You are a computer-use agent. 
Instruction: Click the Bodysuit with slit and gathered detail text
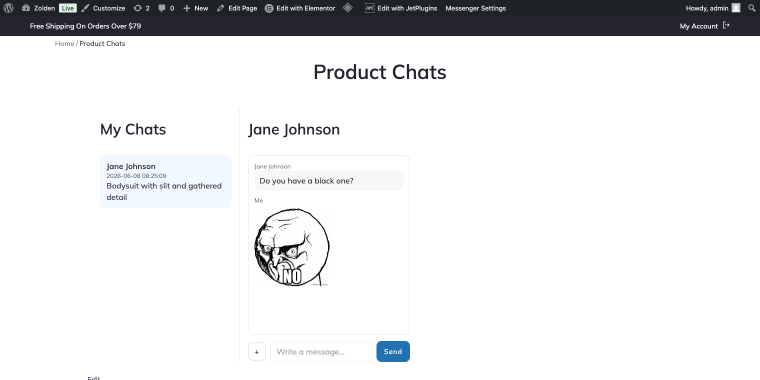164,191
